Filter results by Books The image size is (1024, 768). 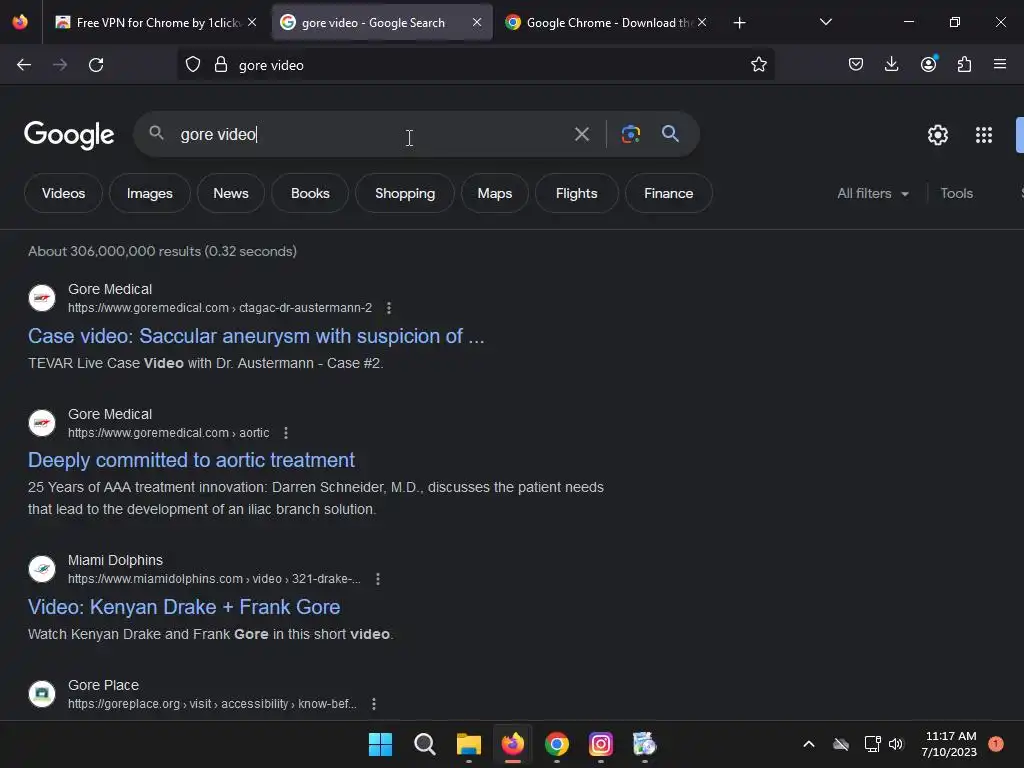coord(310,193)
